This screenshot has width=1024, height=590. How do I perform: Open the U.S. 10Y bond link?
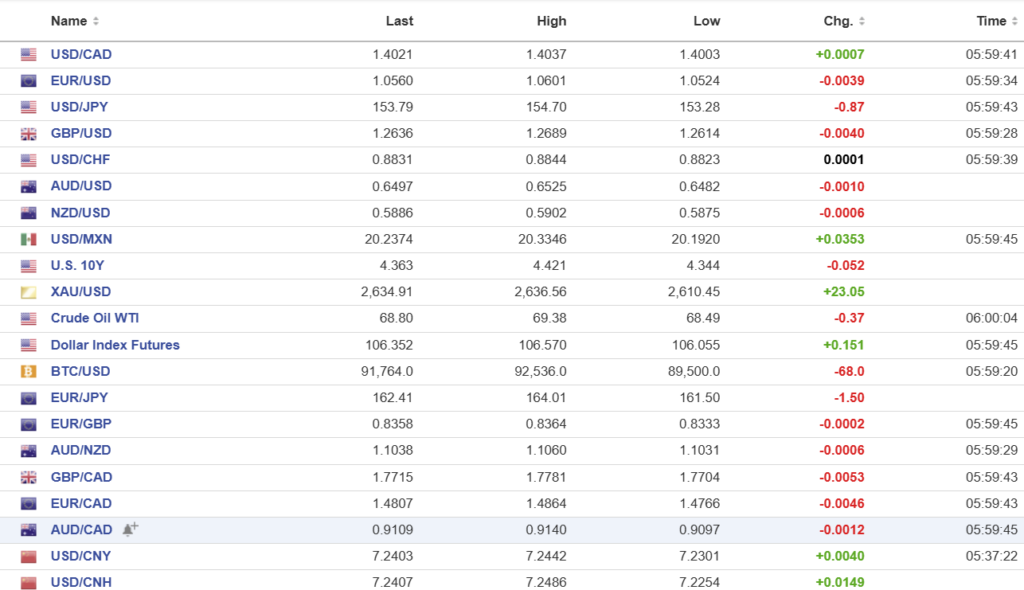[79, 265]
